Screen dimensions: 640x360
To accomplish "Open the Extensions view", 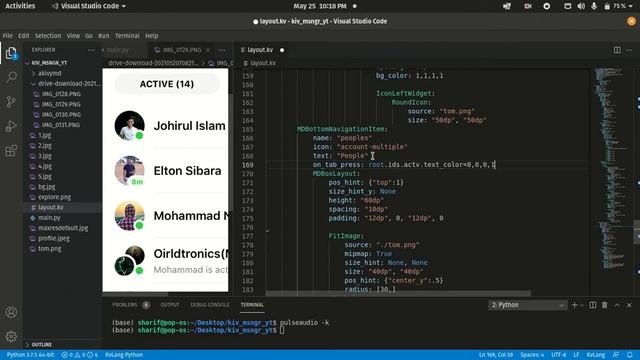I will [x=11, y=151].
